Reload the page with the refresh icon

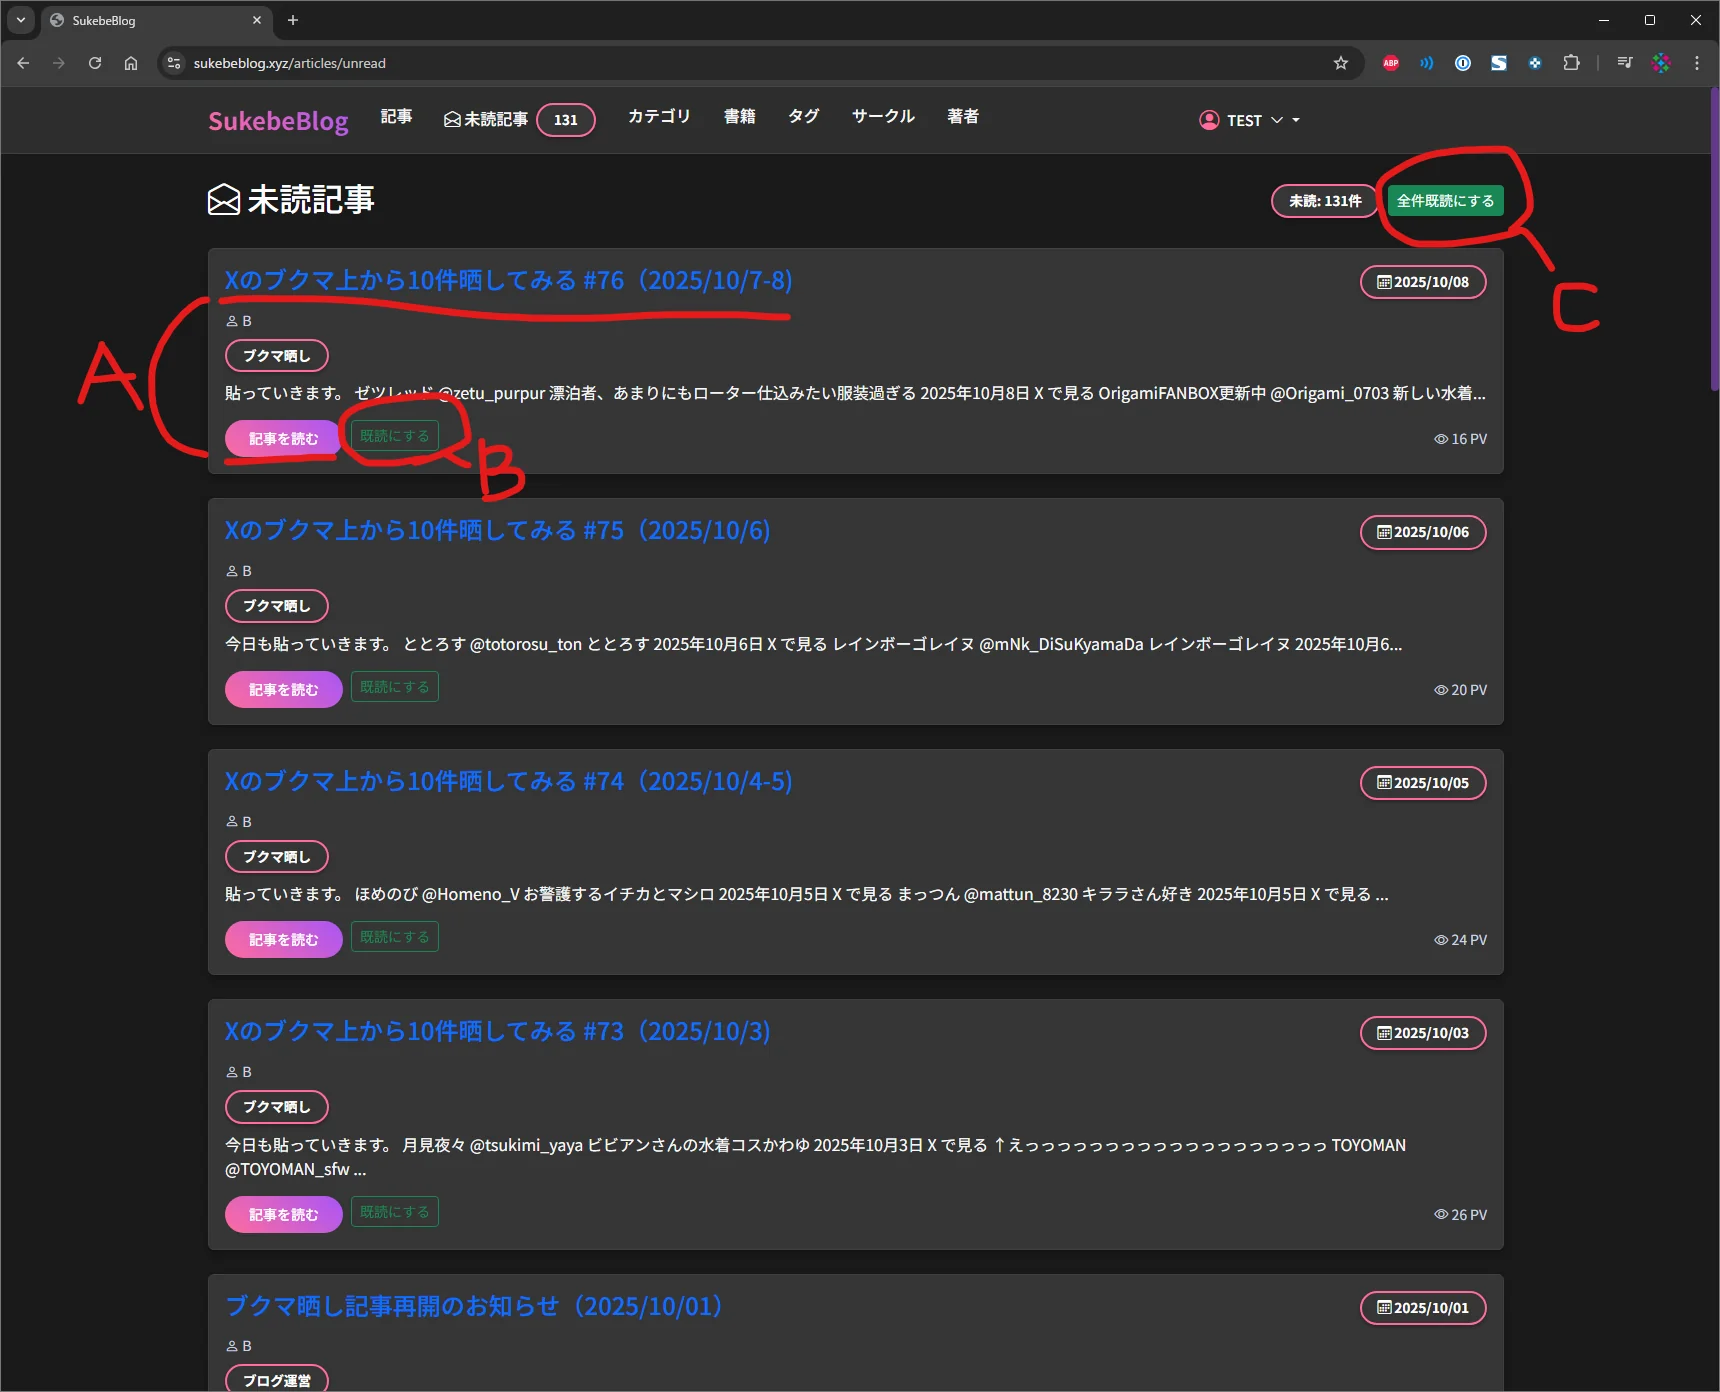95,63
